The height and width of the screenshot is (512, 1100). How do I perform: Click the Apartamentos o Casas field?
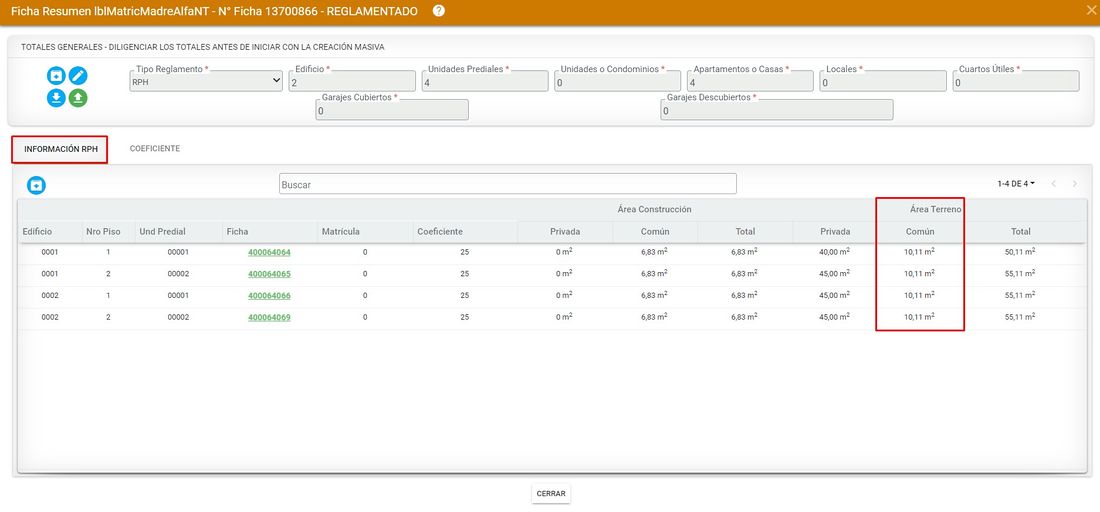click(750, 81)
